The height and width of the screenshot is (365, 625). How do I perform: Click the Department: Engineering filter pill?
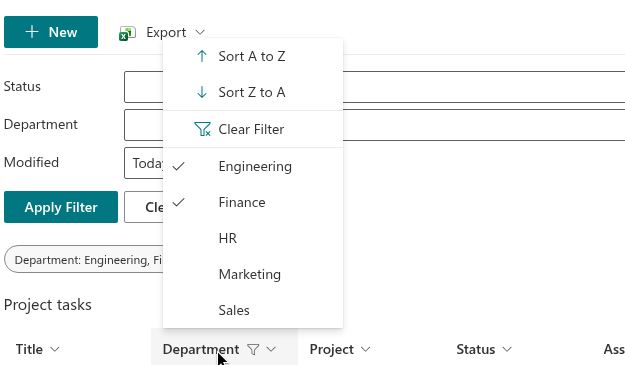[84, 259]
